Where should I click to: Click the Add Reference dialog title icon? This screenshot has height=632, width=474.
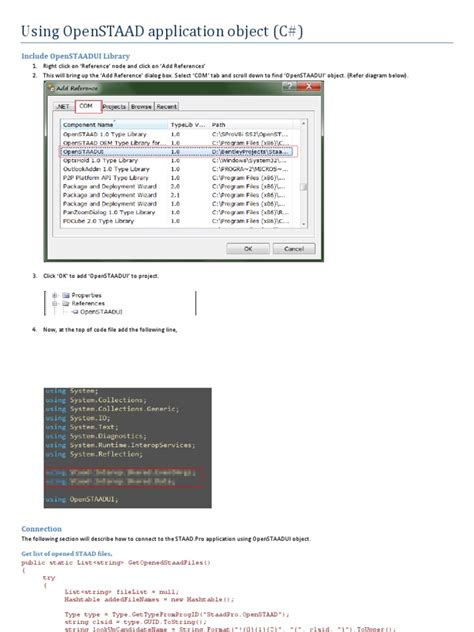pyautogui.click(x=51, y=87)
